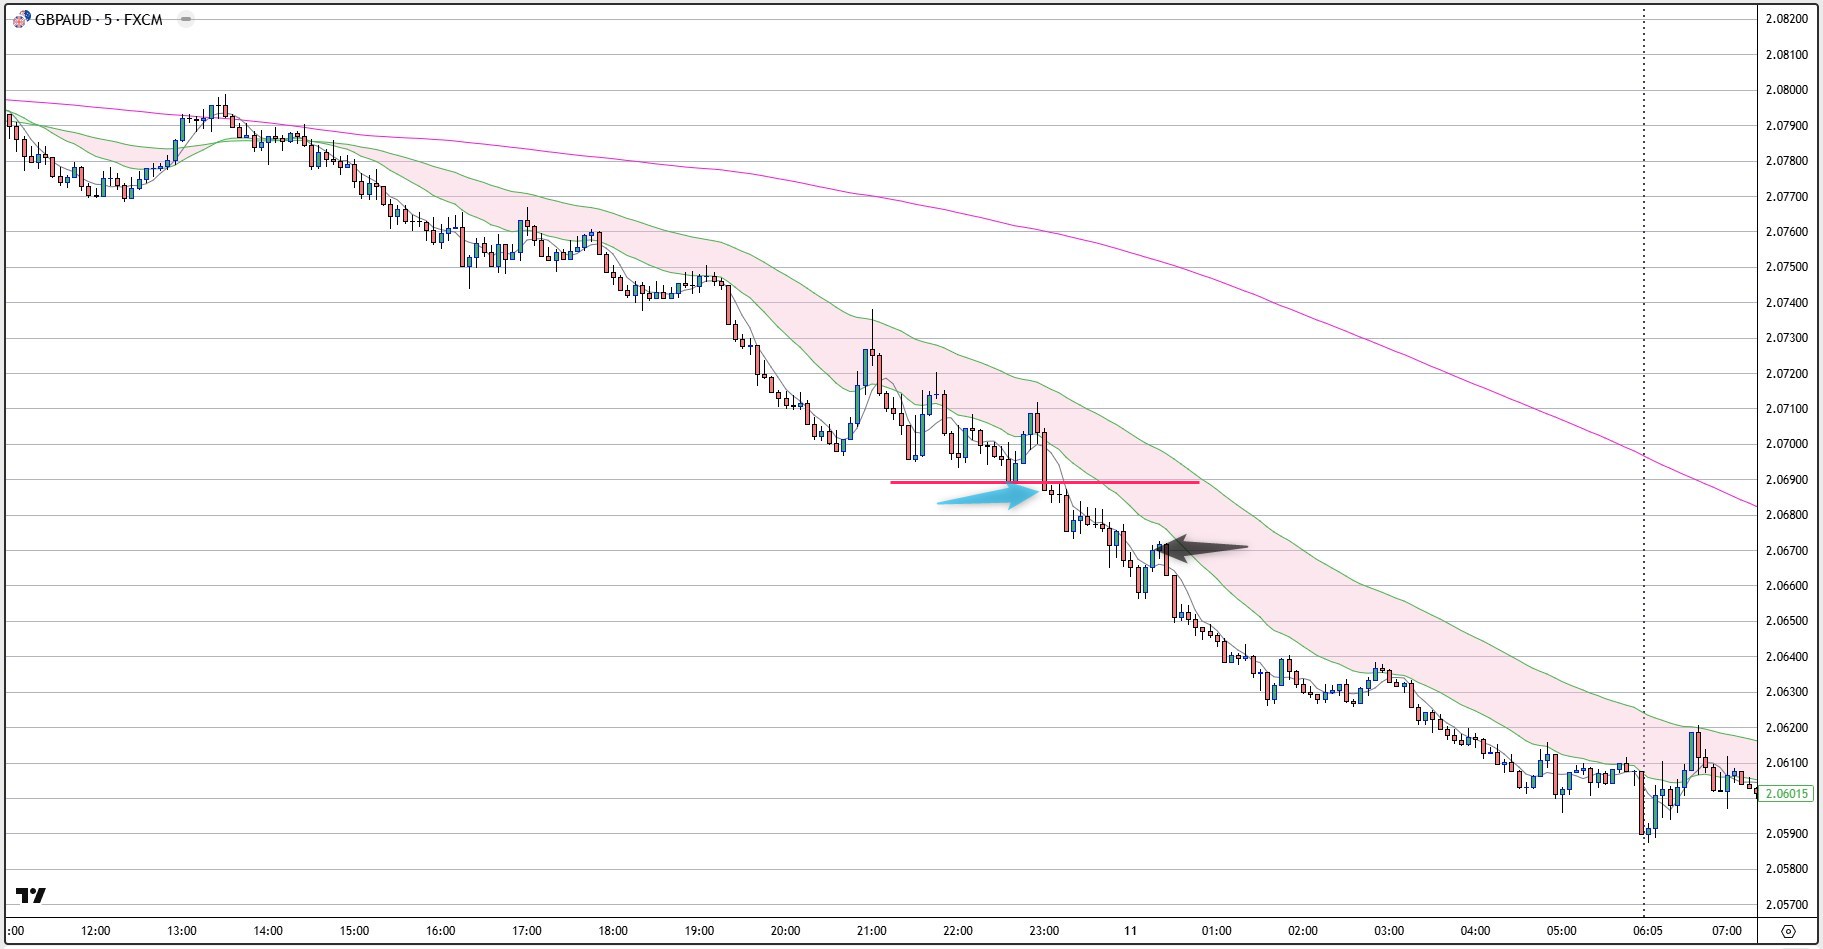Collapse the indicator legend toggle
Image resolution: width=1823 pixels, height=949 pixels.
(184, 20)
